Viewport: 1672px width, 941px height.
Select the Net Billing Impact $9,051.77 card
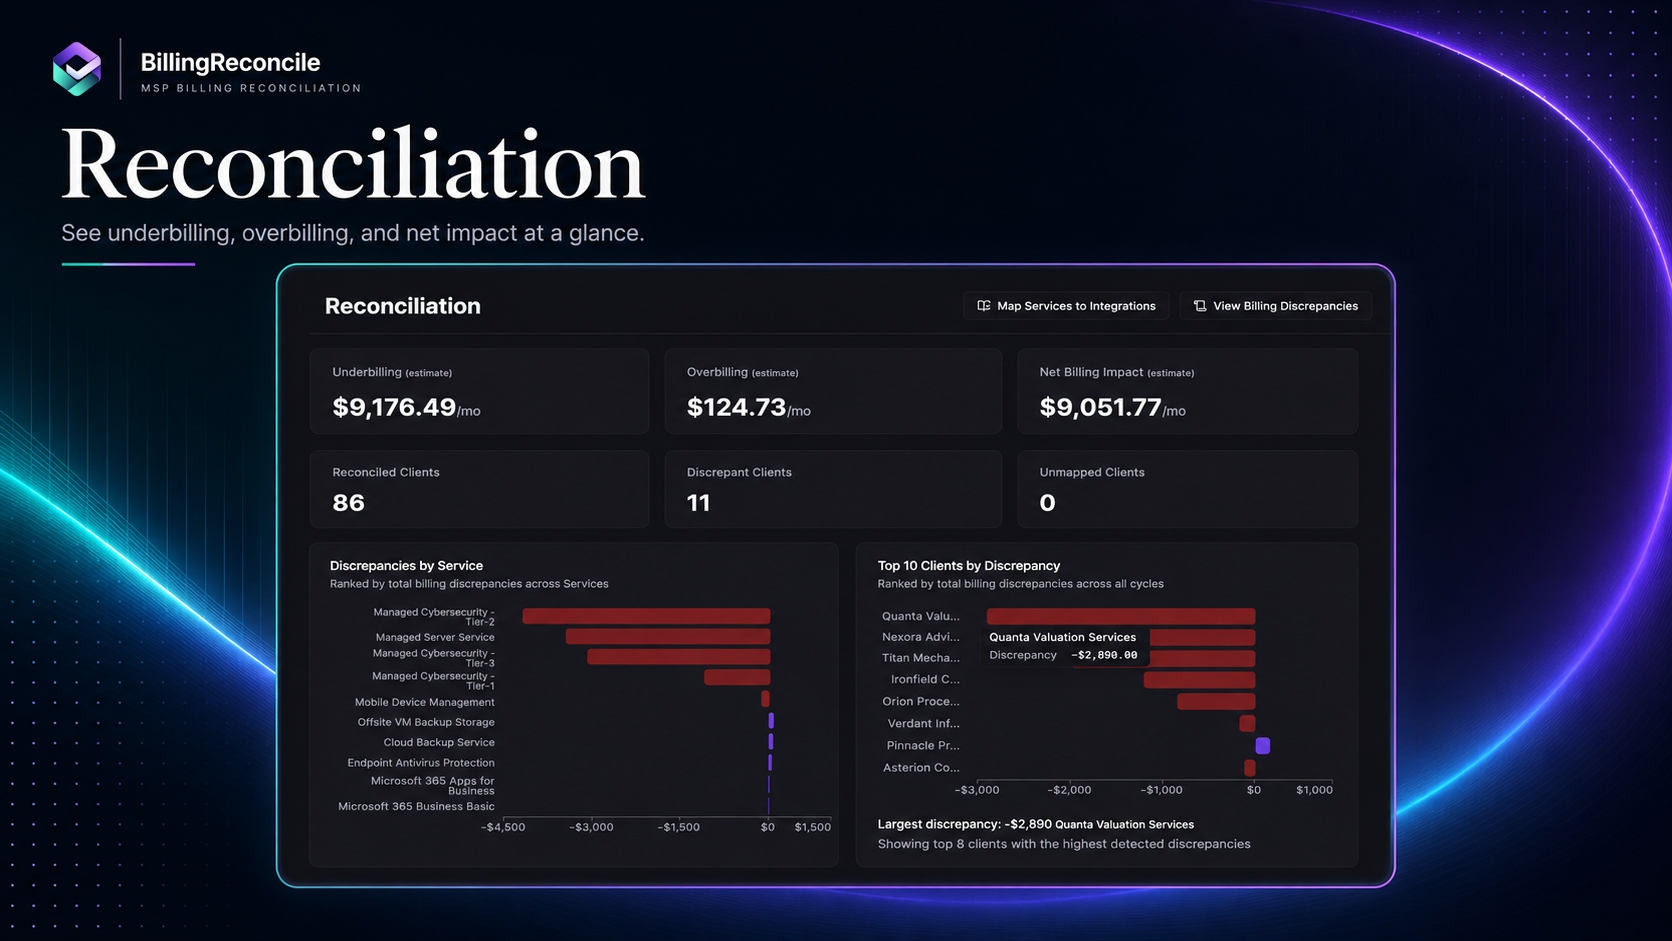1188,391
